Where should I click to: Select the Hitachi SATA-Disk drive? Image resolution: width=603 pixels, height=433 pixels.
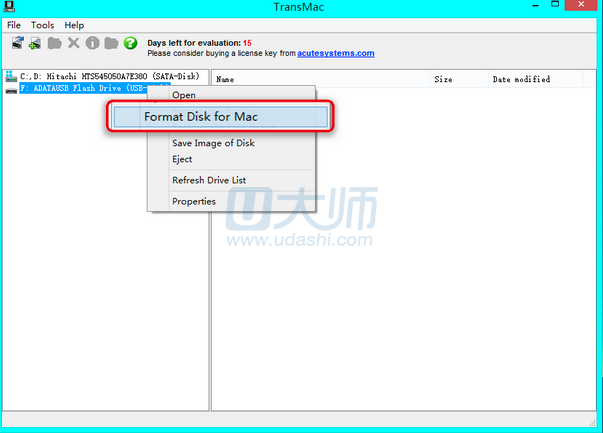click(x=109, y=76)
